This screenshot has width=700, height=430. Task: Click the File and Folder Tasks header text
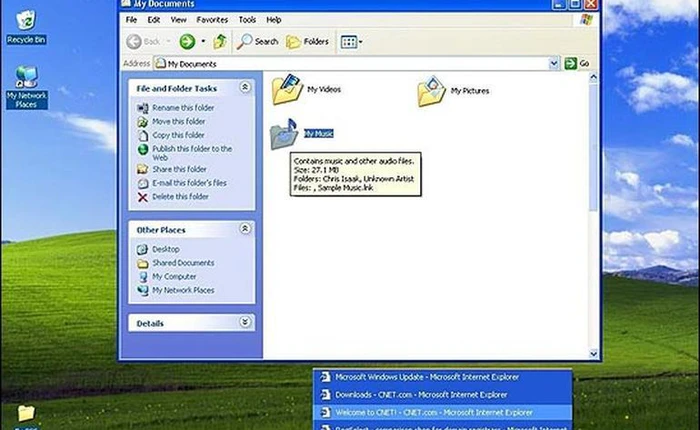click(176, 89)
